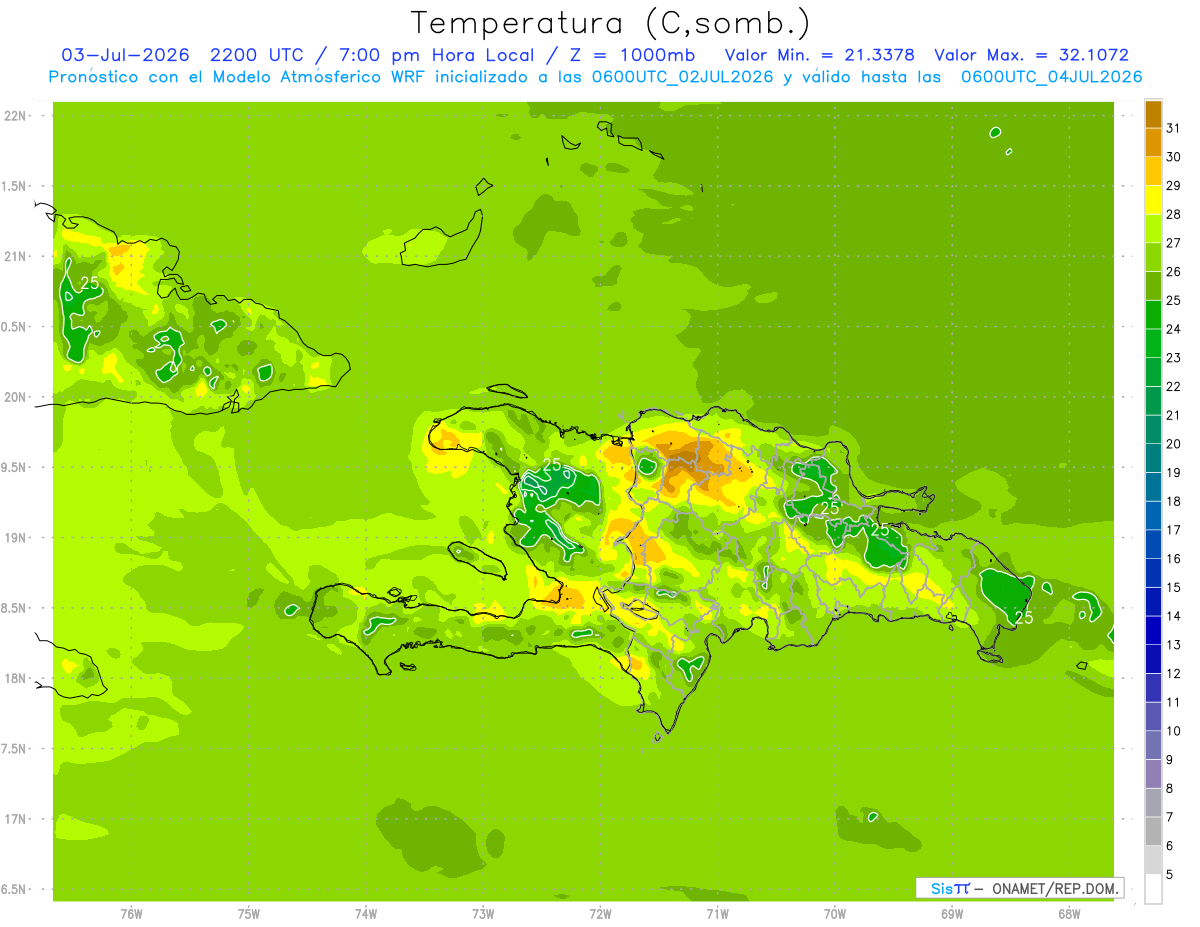Click the '76W' longitude label

131,914
